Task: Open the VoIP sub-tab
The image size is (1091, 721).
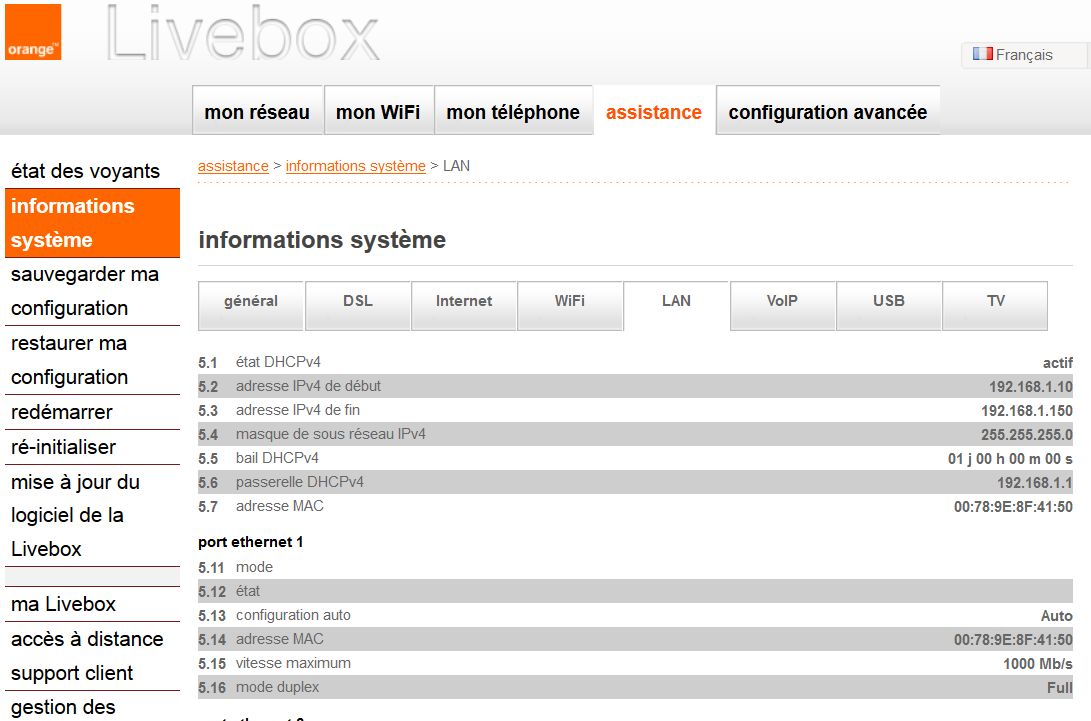Action: pos(782,301)
